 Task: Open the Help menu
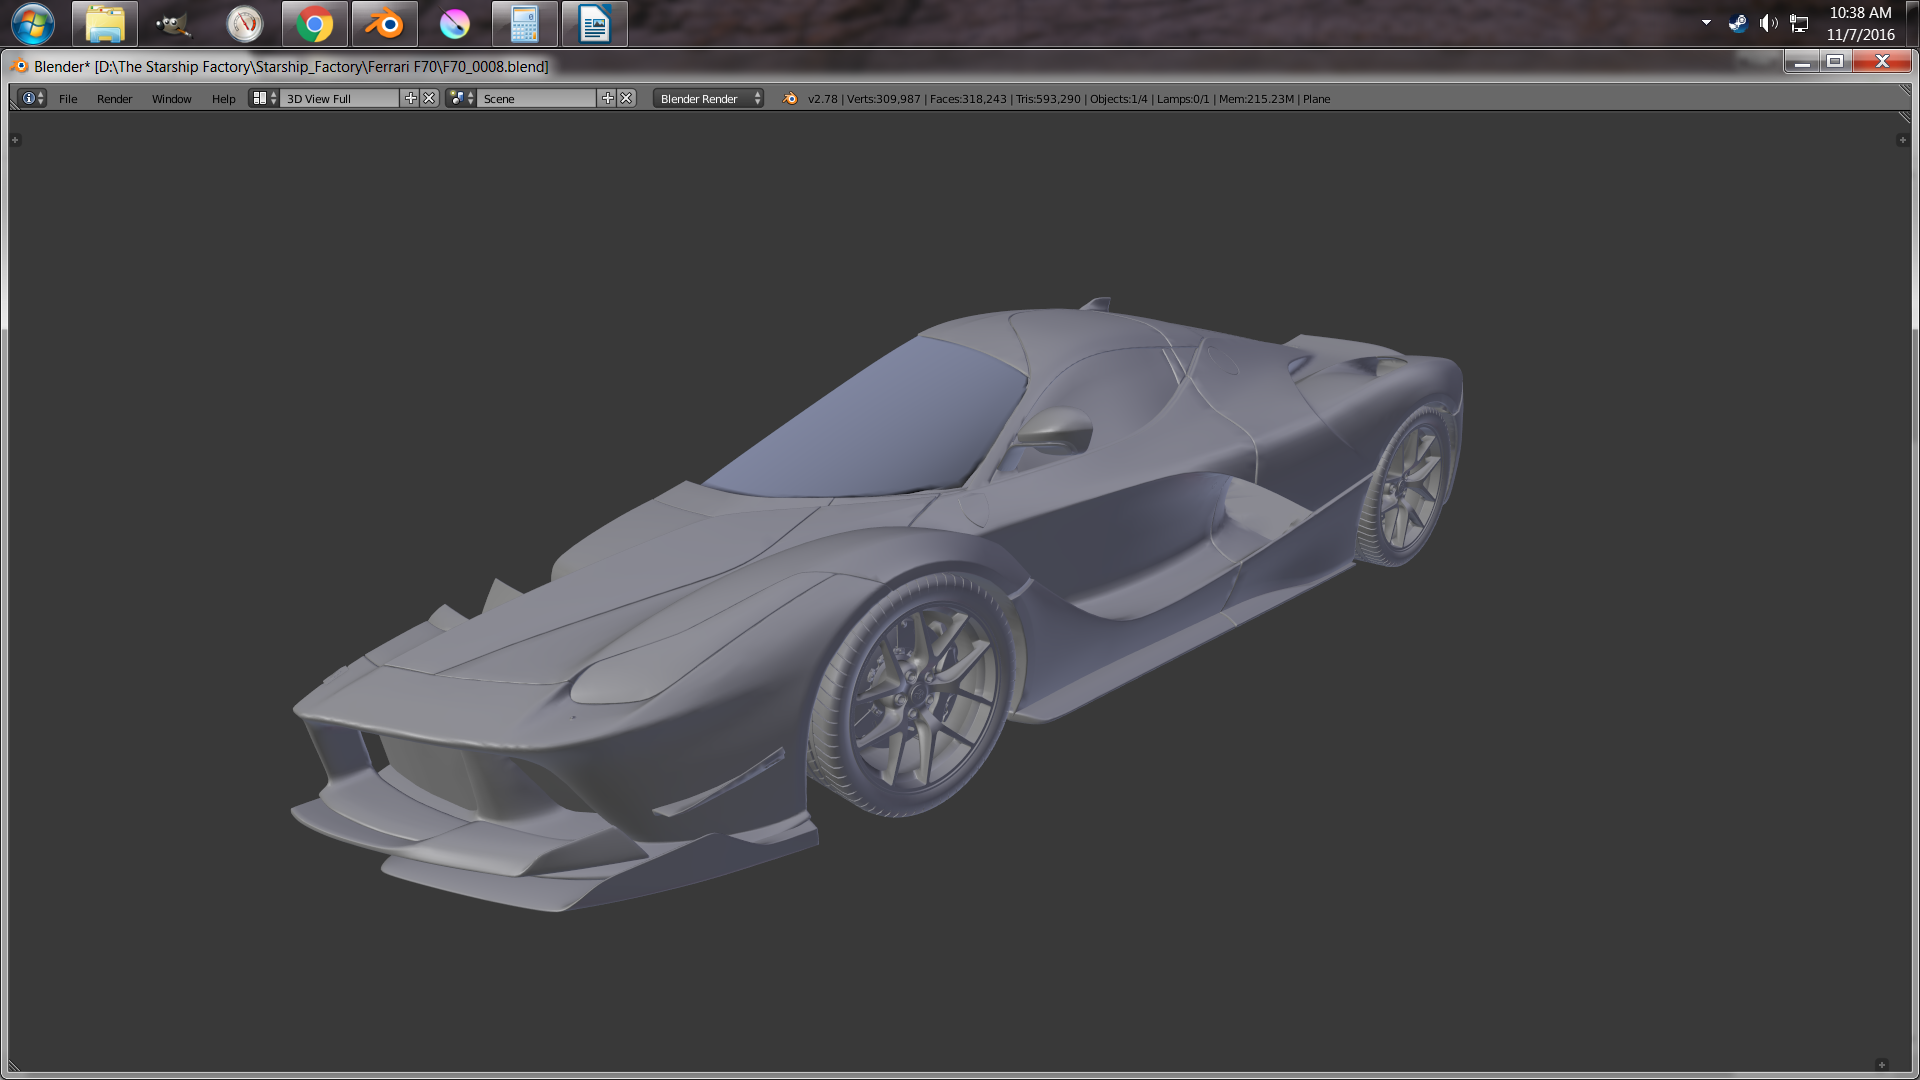pyautogui.click(x=223, y=99)
